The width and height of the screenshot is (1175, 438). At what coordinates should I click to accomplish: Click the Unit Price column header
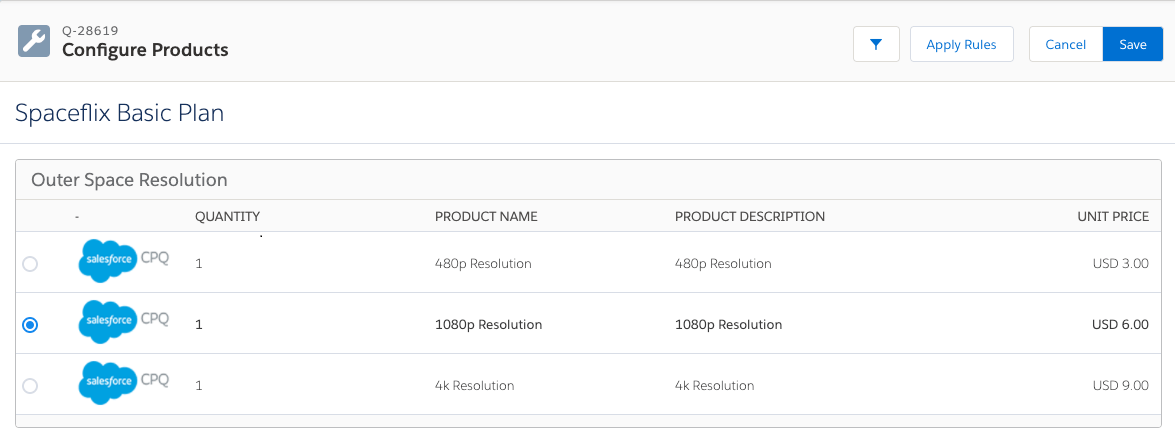tap(1112, 216)
